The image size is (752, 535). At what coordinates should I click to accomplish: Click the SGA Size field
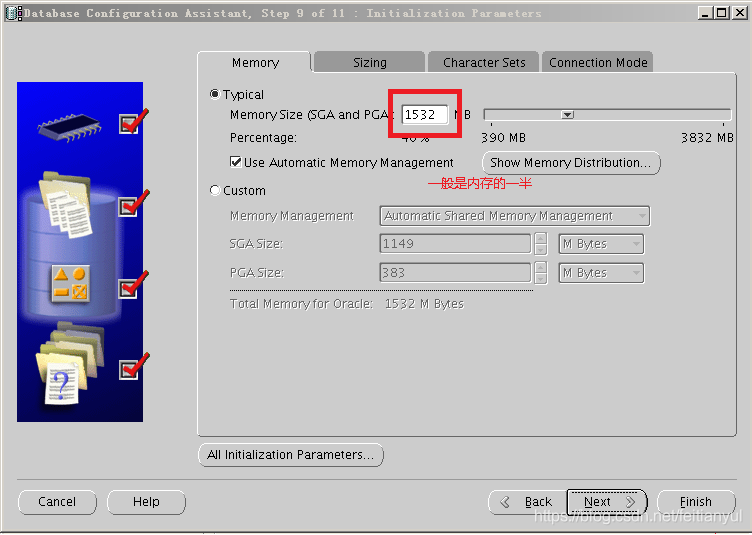[x=455, y=244]
